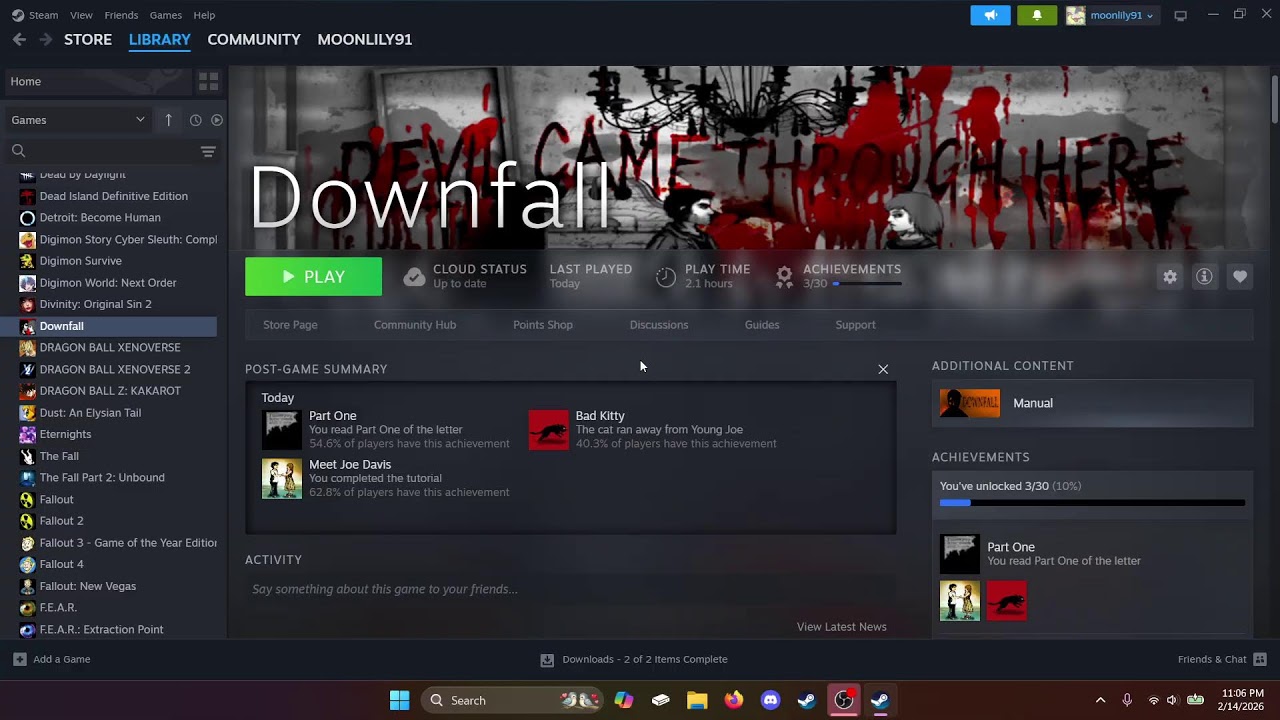The width and height of the screenshot is (1280, 720).
Task: Click the unlocked 3/30 progress bar
Action: click(x=1092, y=502)
